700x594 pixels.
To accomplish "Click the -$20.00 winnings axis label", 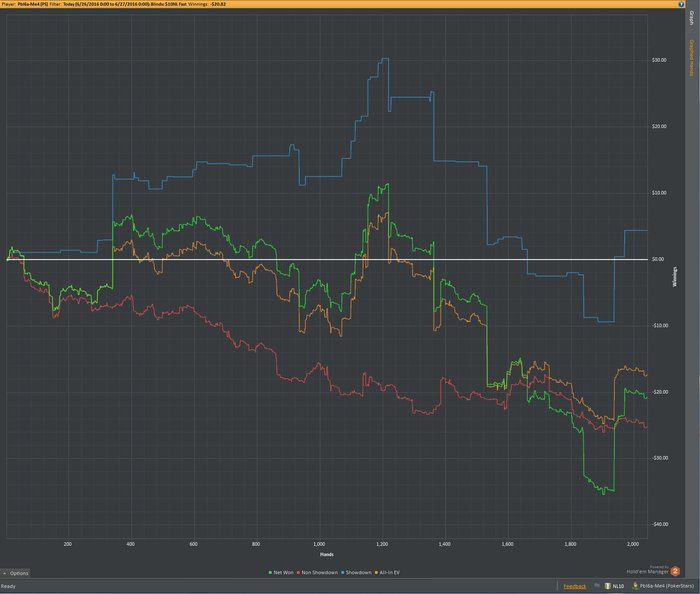I will pos(659,392).
